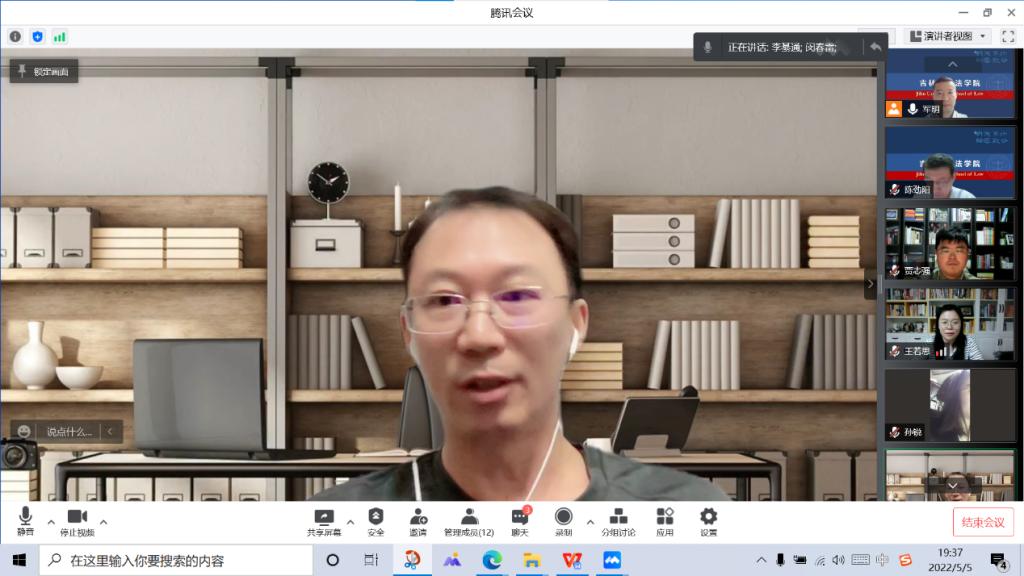Toggle 锁定画面 pin video

pos(44,71)
